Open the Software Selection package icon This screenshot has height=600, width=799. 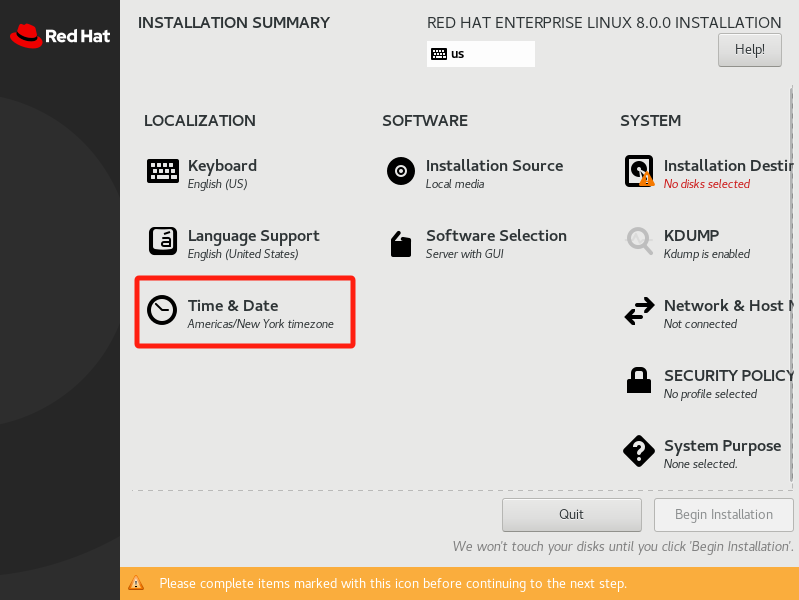coord(401,244)
